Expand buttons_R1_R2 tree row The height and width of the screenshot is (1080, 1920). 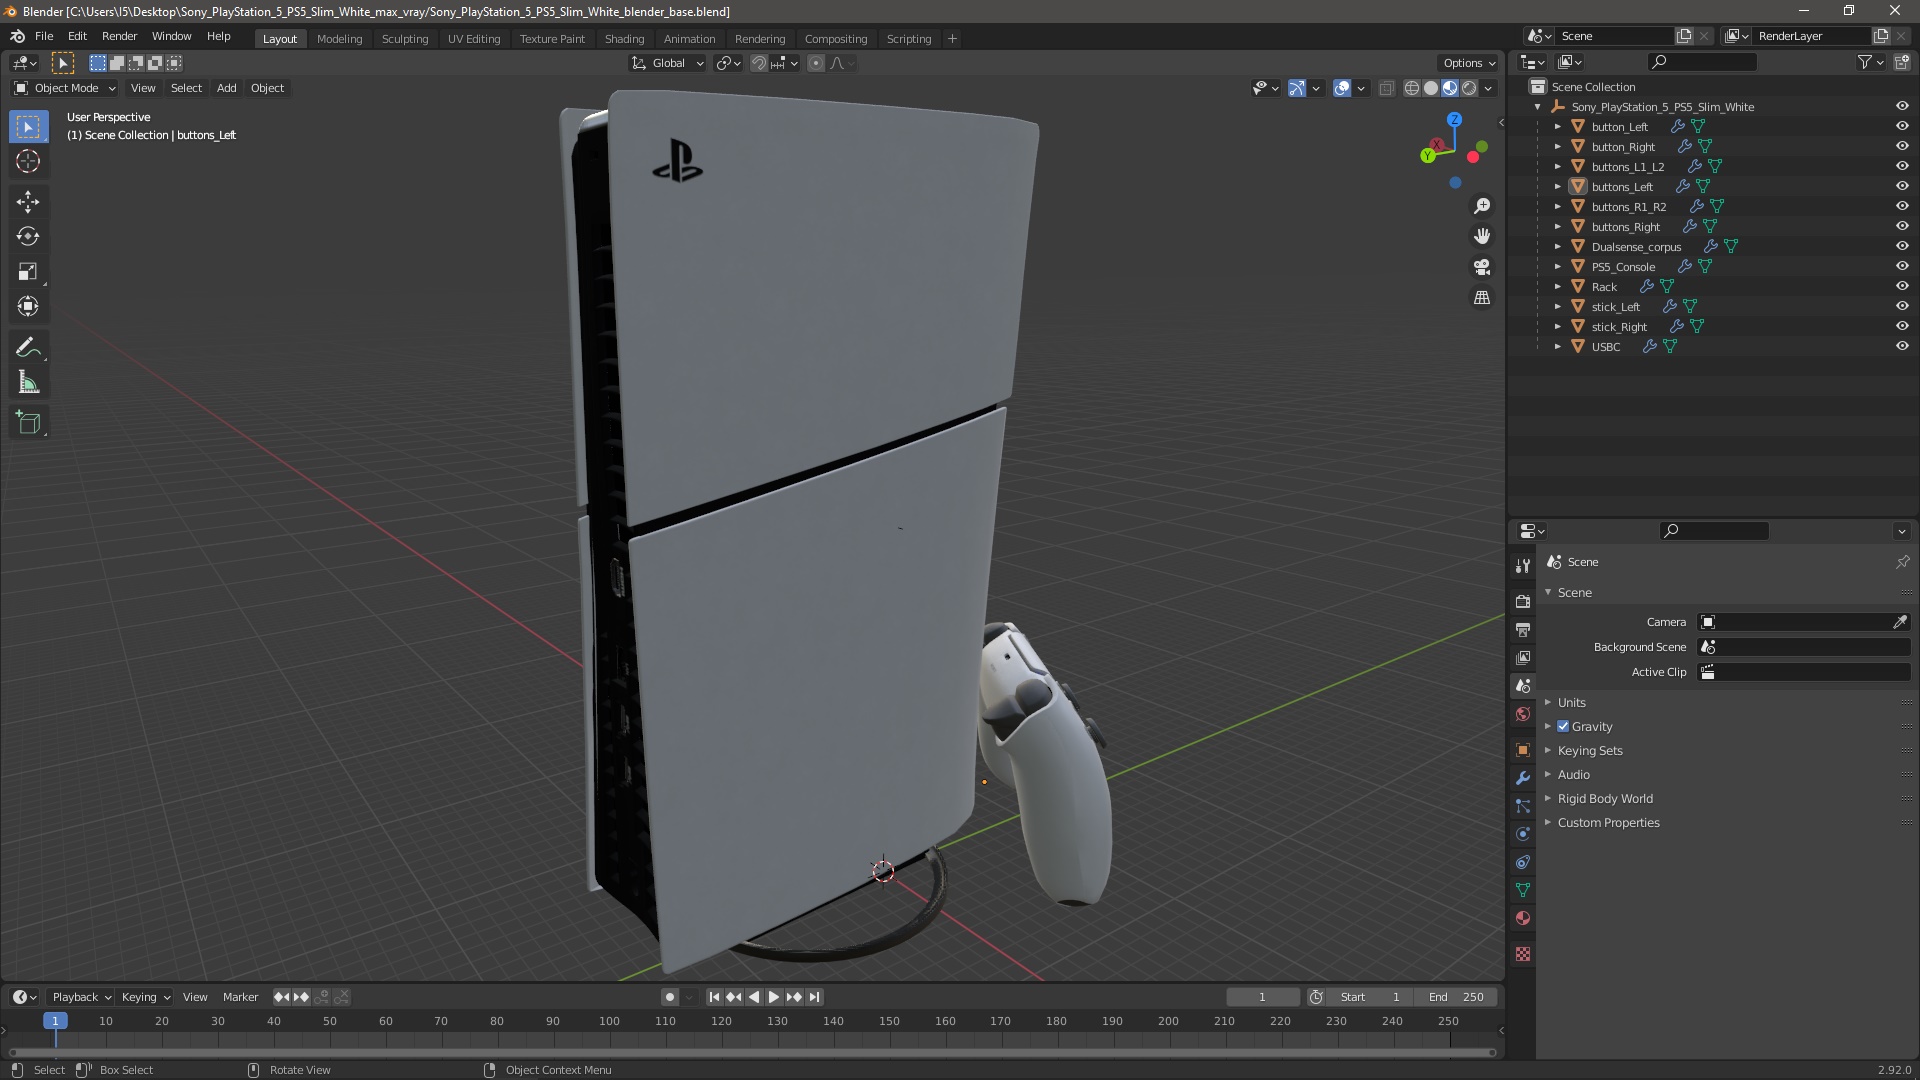(1557, 207)
